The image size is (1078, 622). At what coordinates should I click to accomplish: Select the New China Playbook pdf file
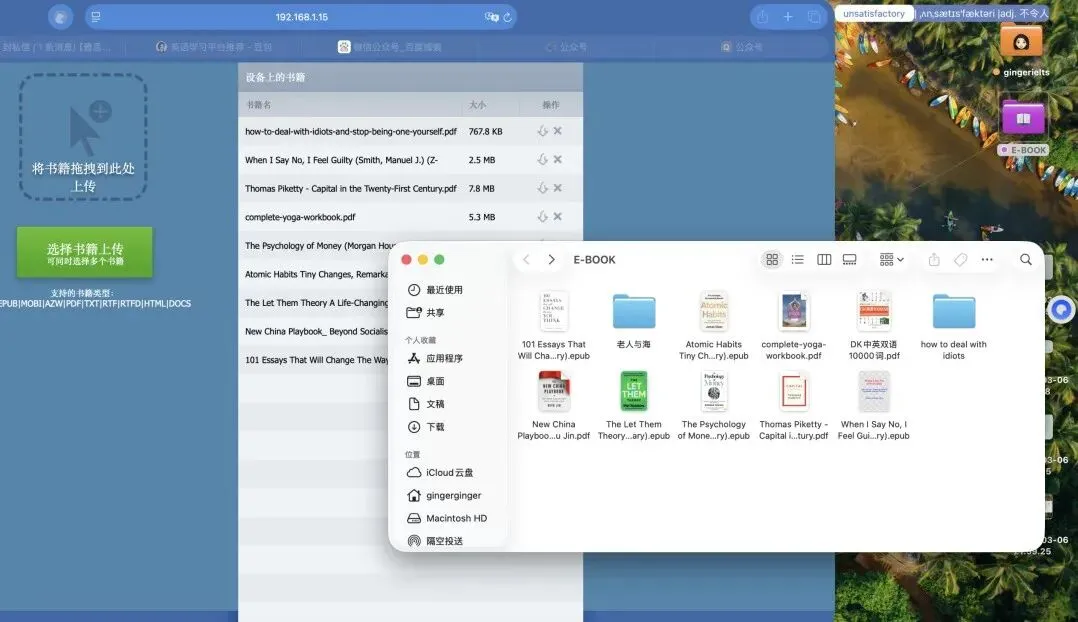pos(553,406)
